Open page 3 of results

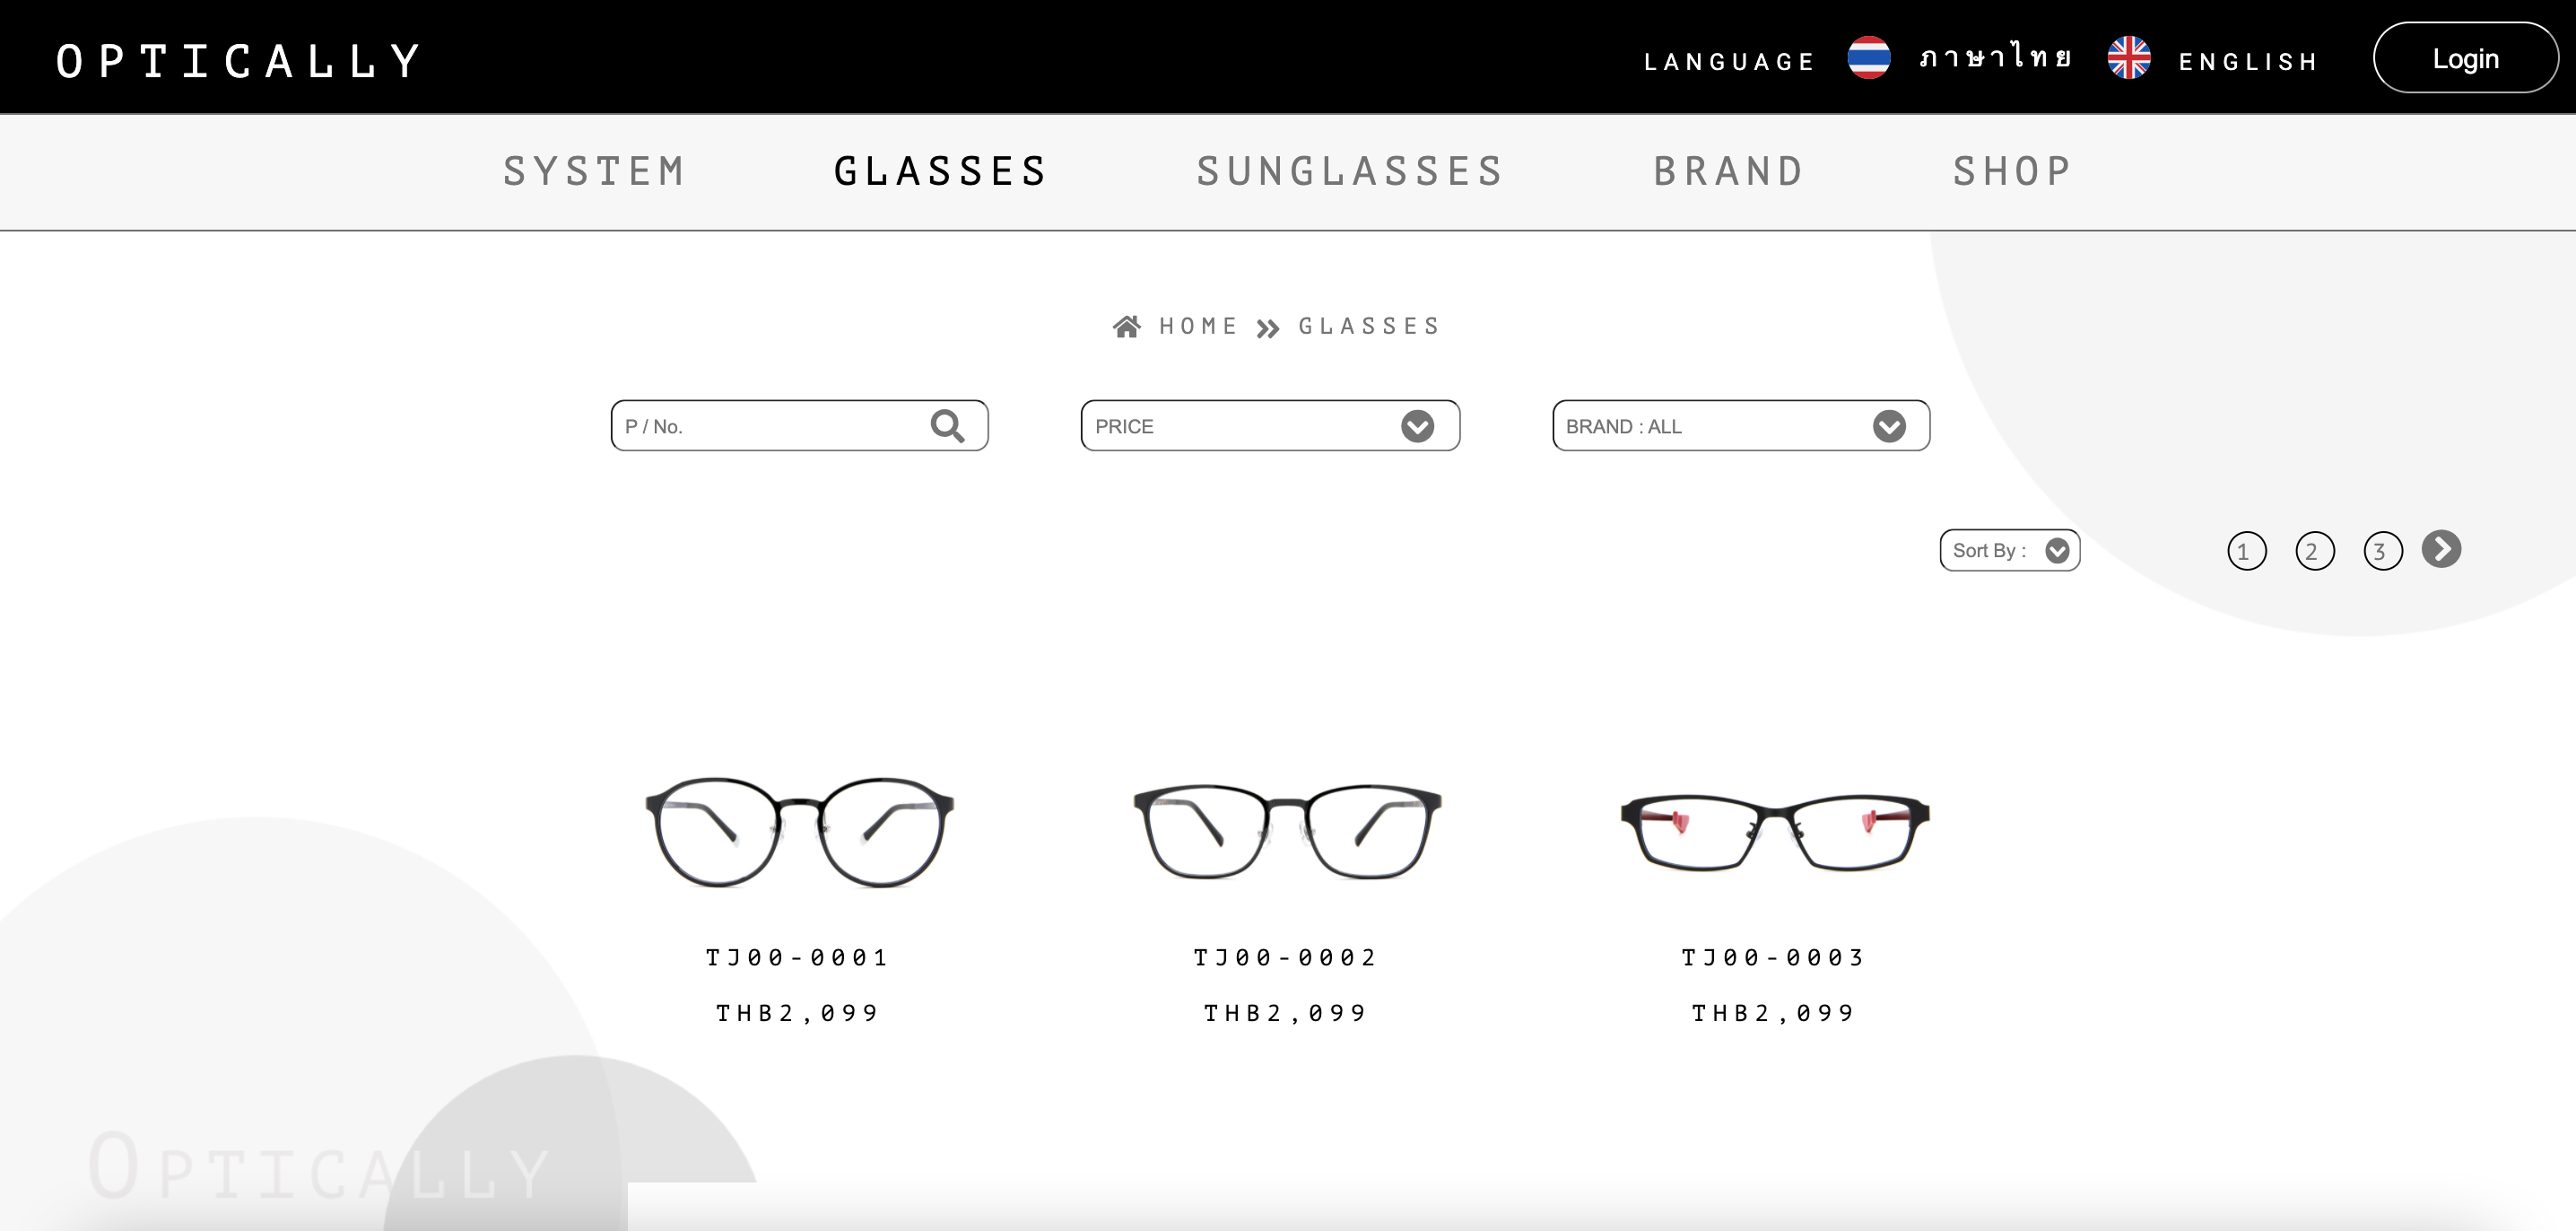pyautogui.click(x=2382, y=551)
